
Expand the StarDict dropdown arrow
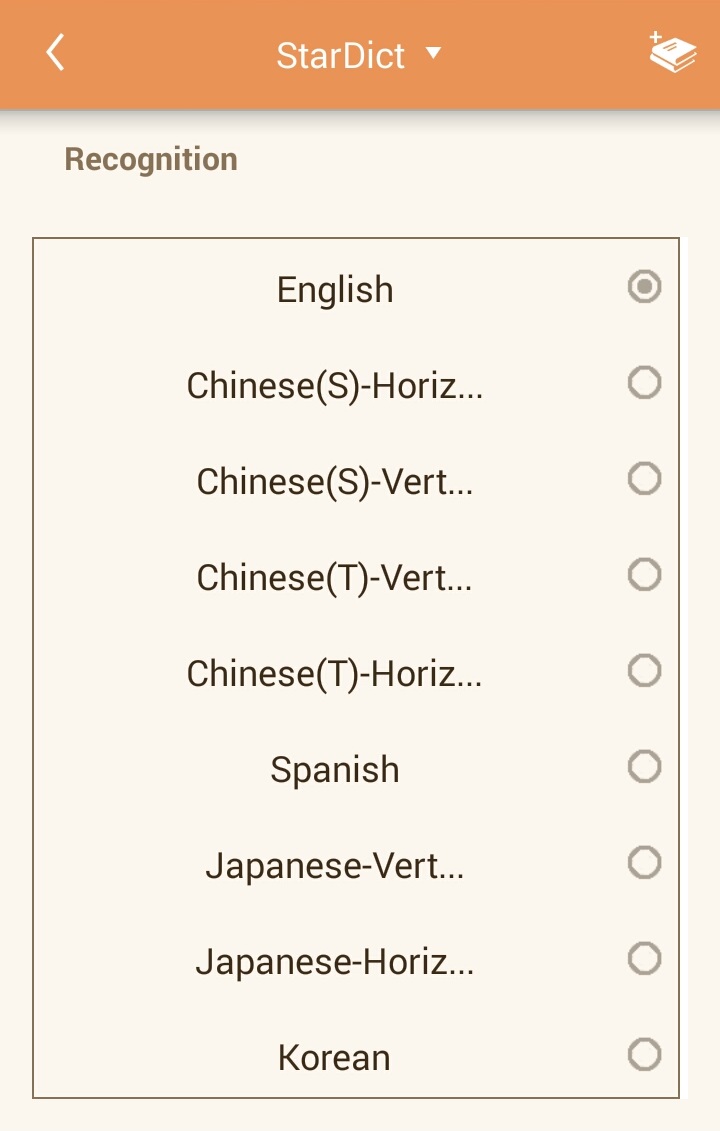coord(433,53)
